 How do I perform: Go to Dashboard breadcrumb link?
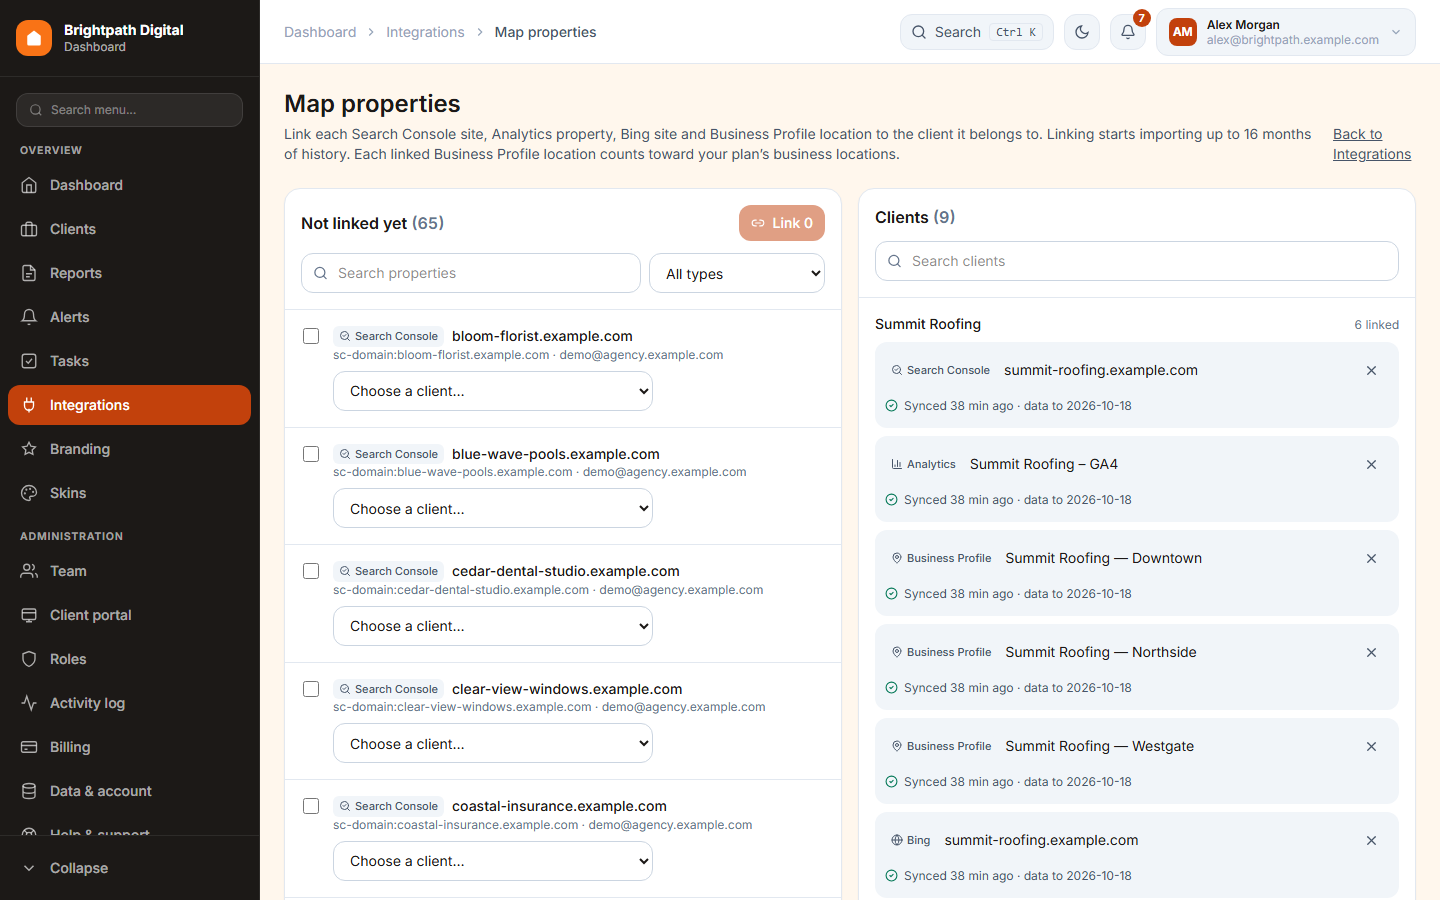tap(320, 32)
